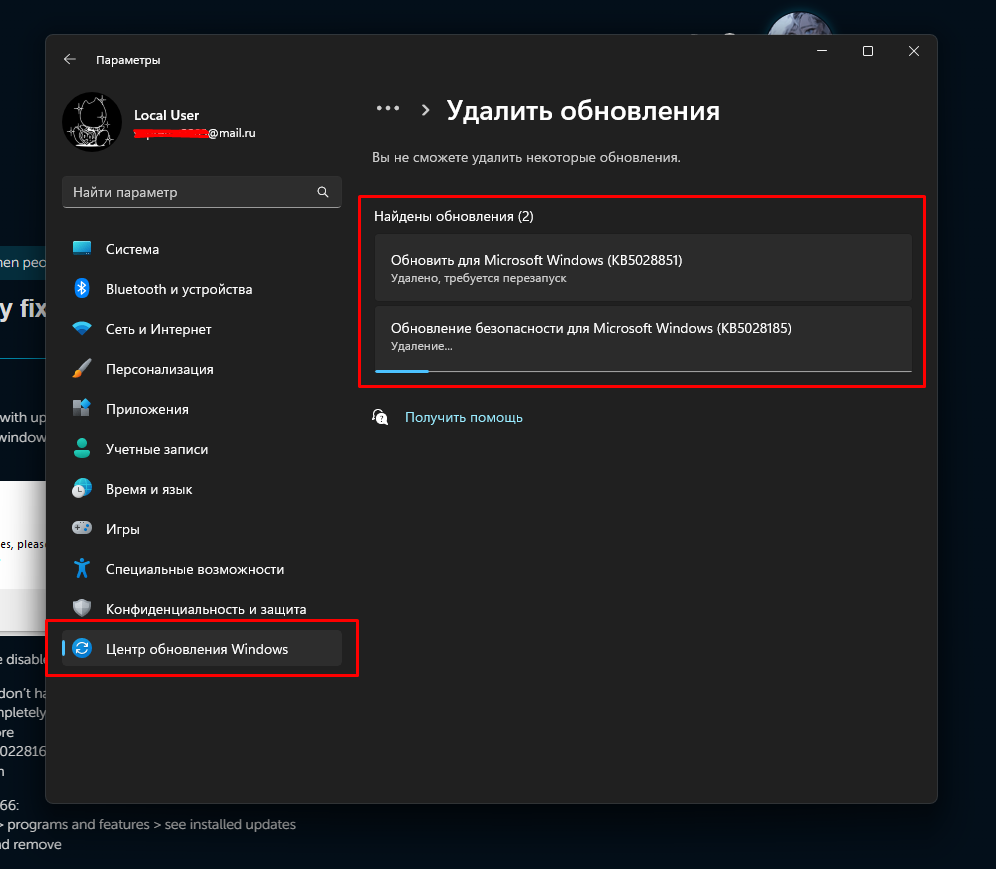
Task: Click the search magnifier icon in the search box
Action: tap(322, 192)
